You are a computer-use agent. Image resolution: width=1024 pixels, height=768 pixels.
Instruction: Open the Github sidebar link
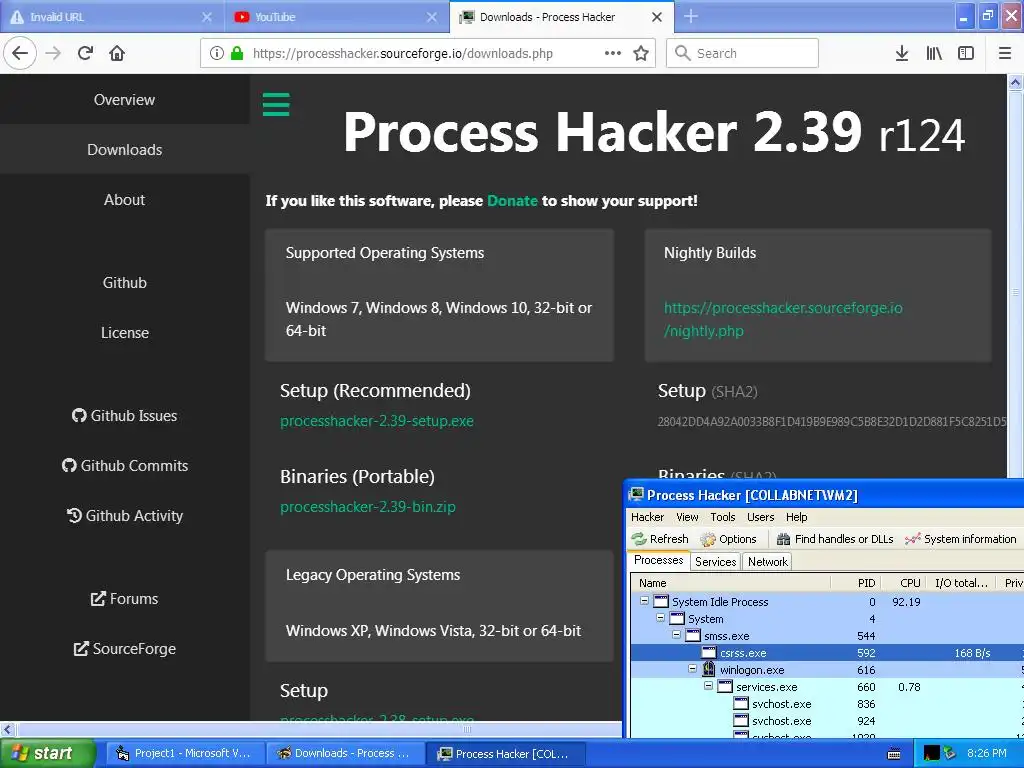(x=124, y=282)
